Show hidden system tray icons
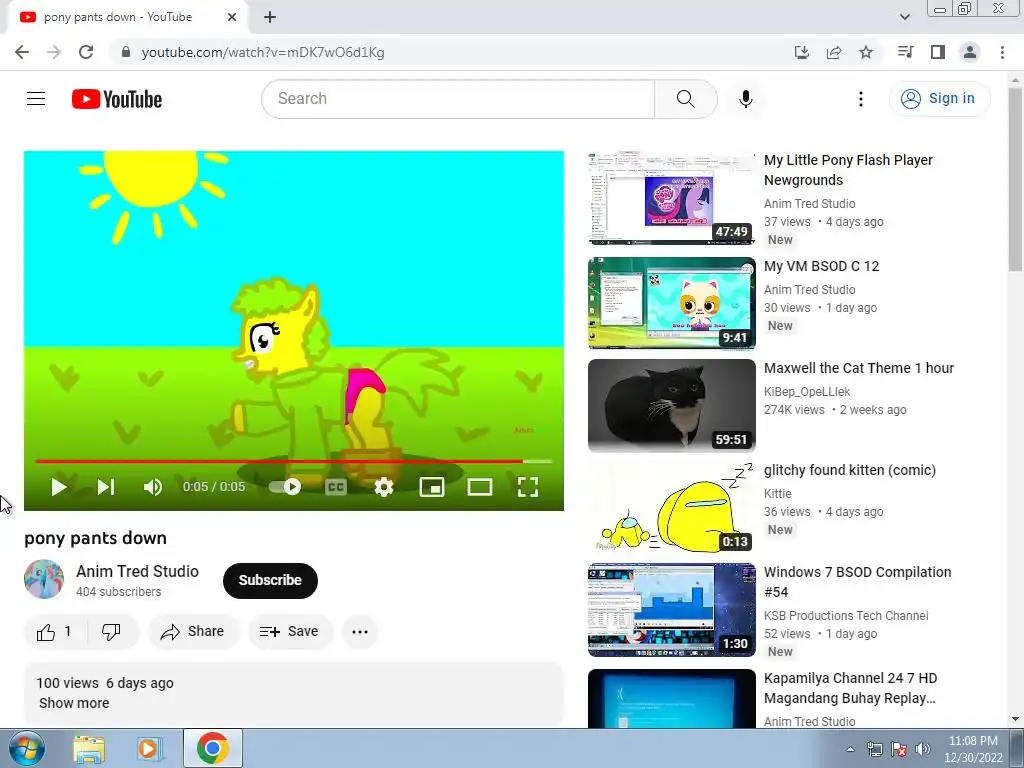Screen dimensions: 1024x768 click(850, 750)
